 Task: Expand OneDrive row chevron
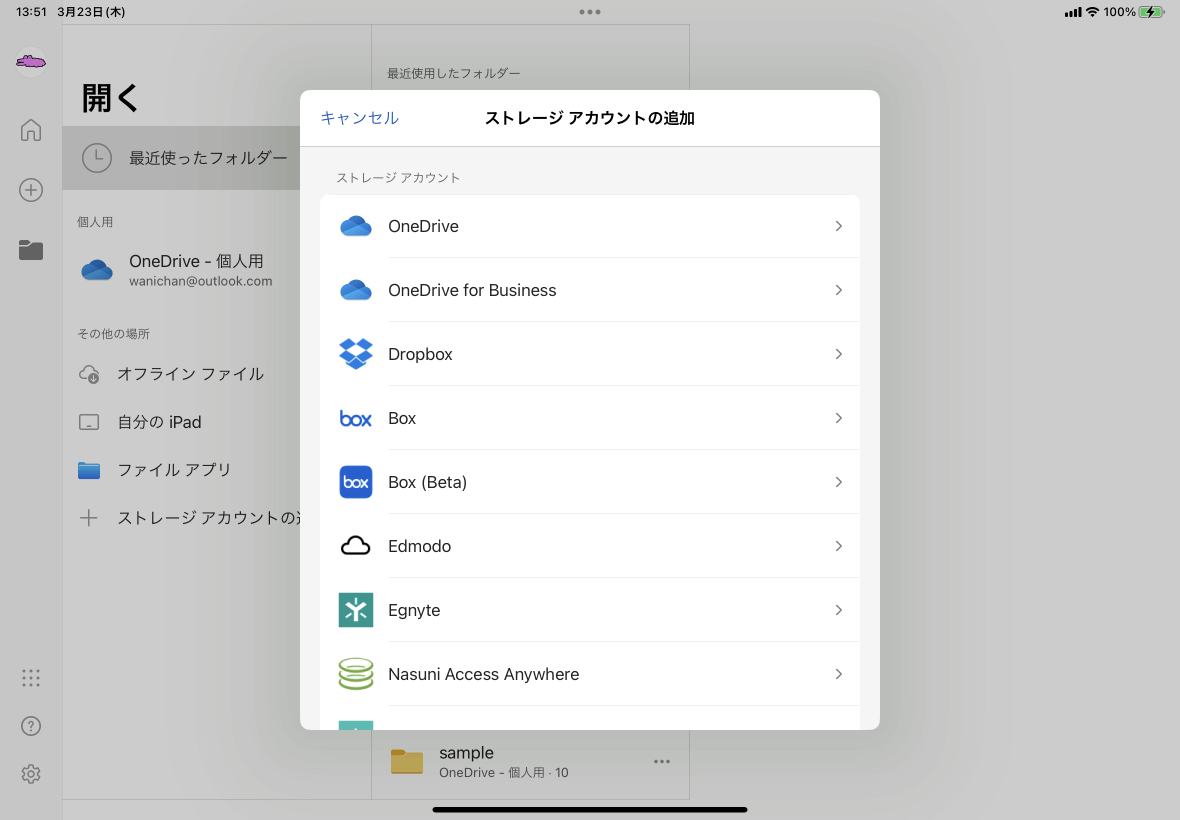pyautogui.click(x=838, y=226)
